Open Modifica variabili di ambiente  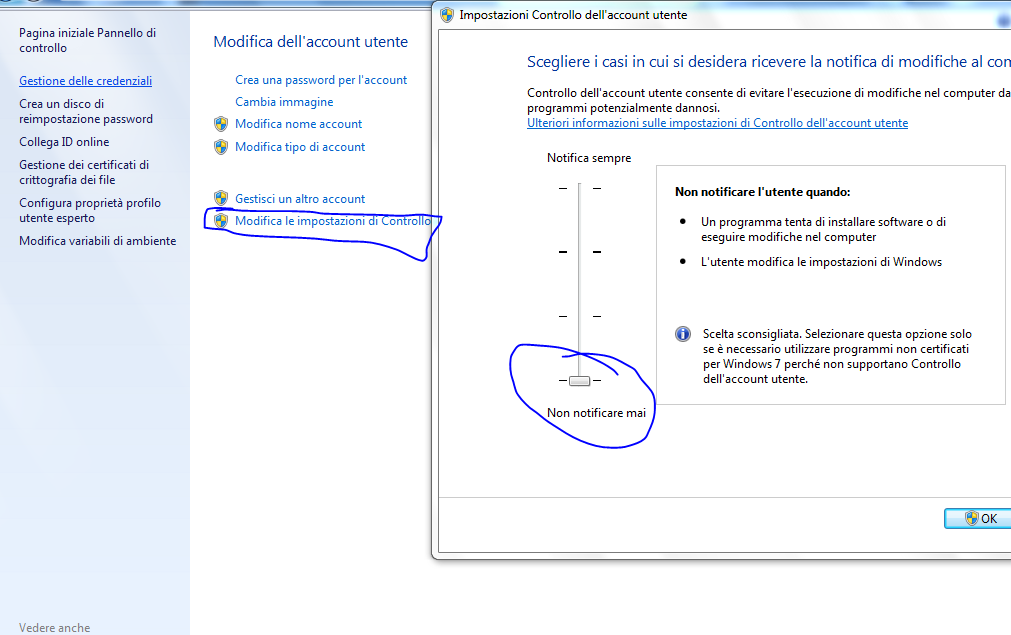point(97,240)
